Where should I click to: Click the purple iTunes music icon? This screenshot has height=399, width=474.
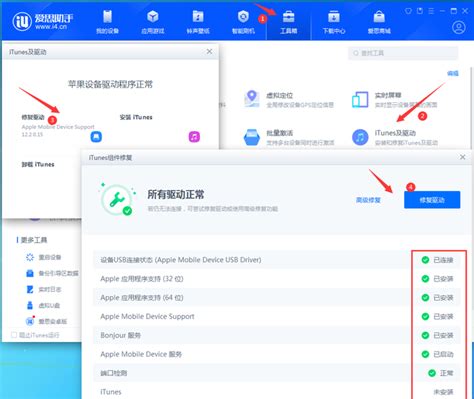194,137
